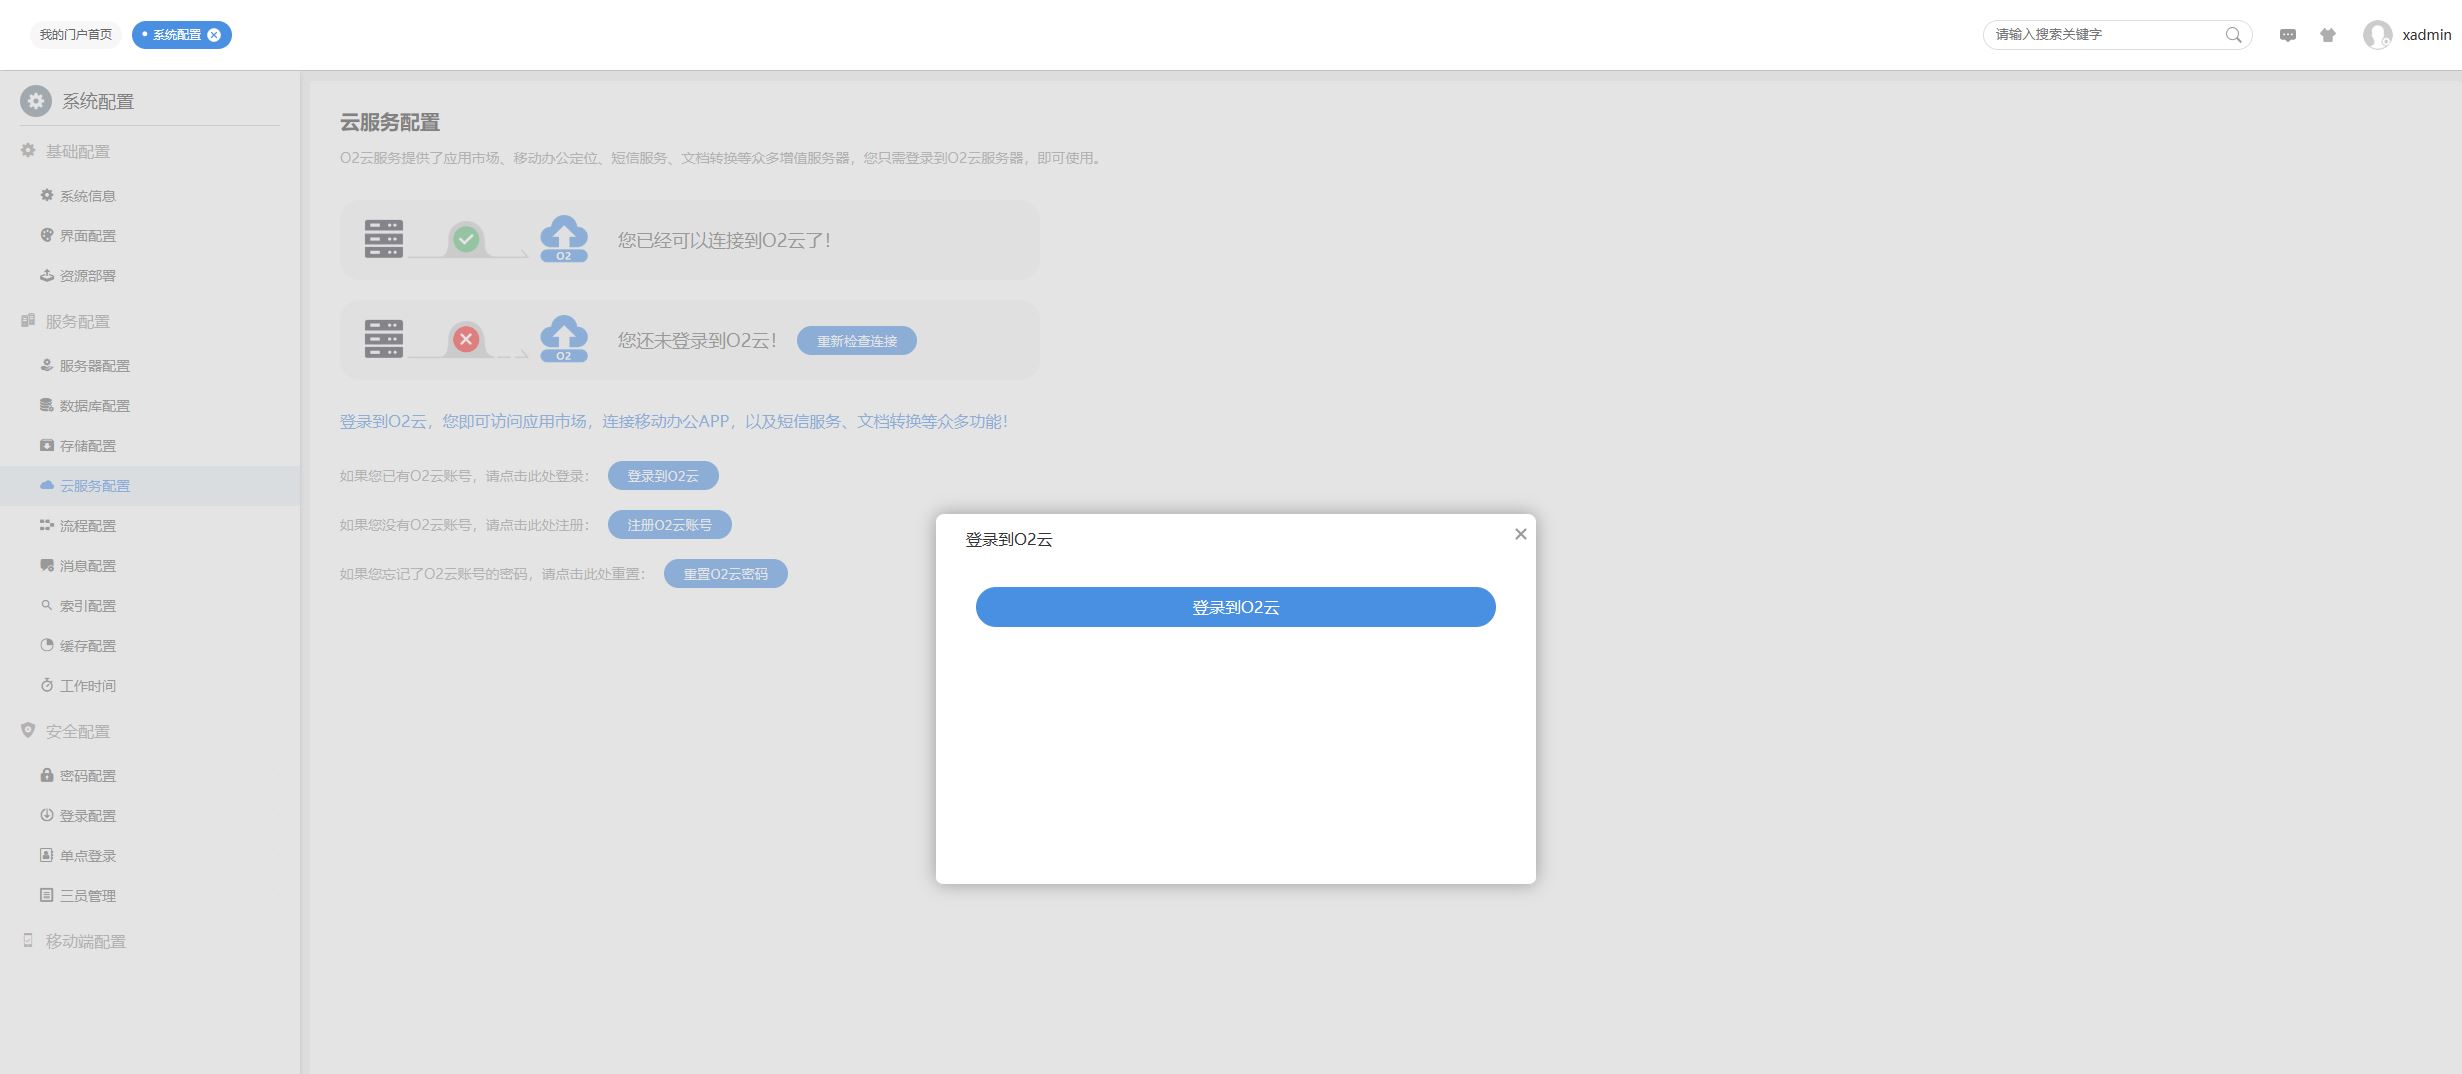Open 资源部署 in the sidebar
Screen dimensions: 2462x1074
click(150, 276)
